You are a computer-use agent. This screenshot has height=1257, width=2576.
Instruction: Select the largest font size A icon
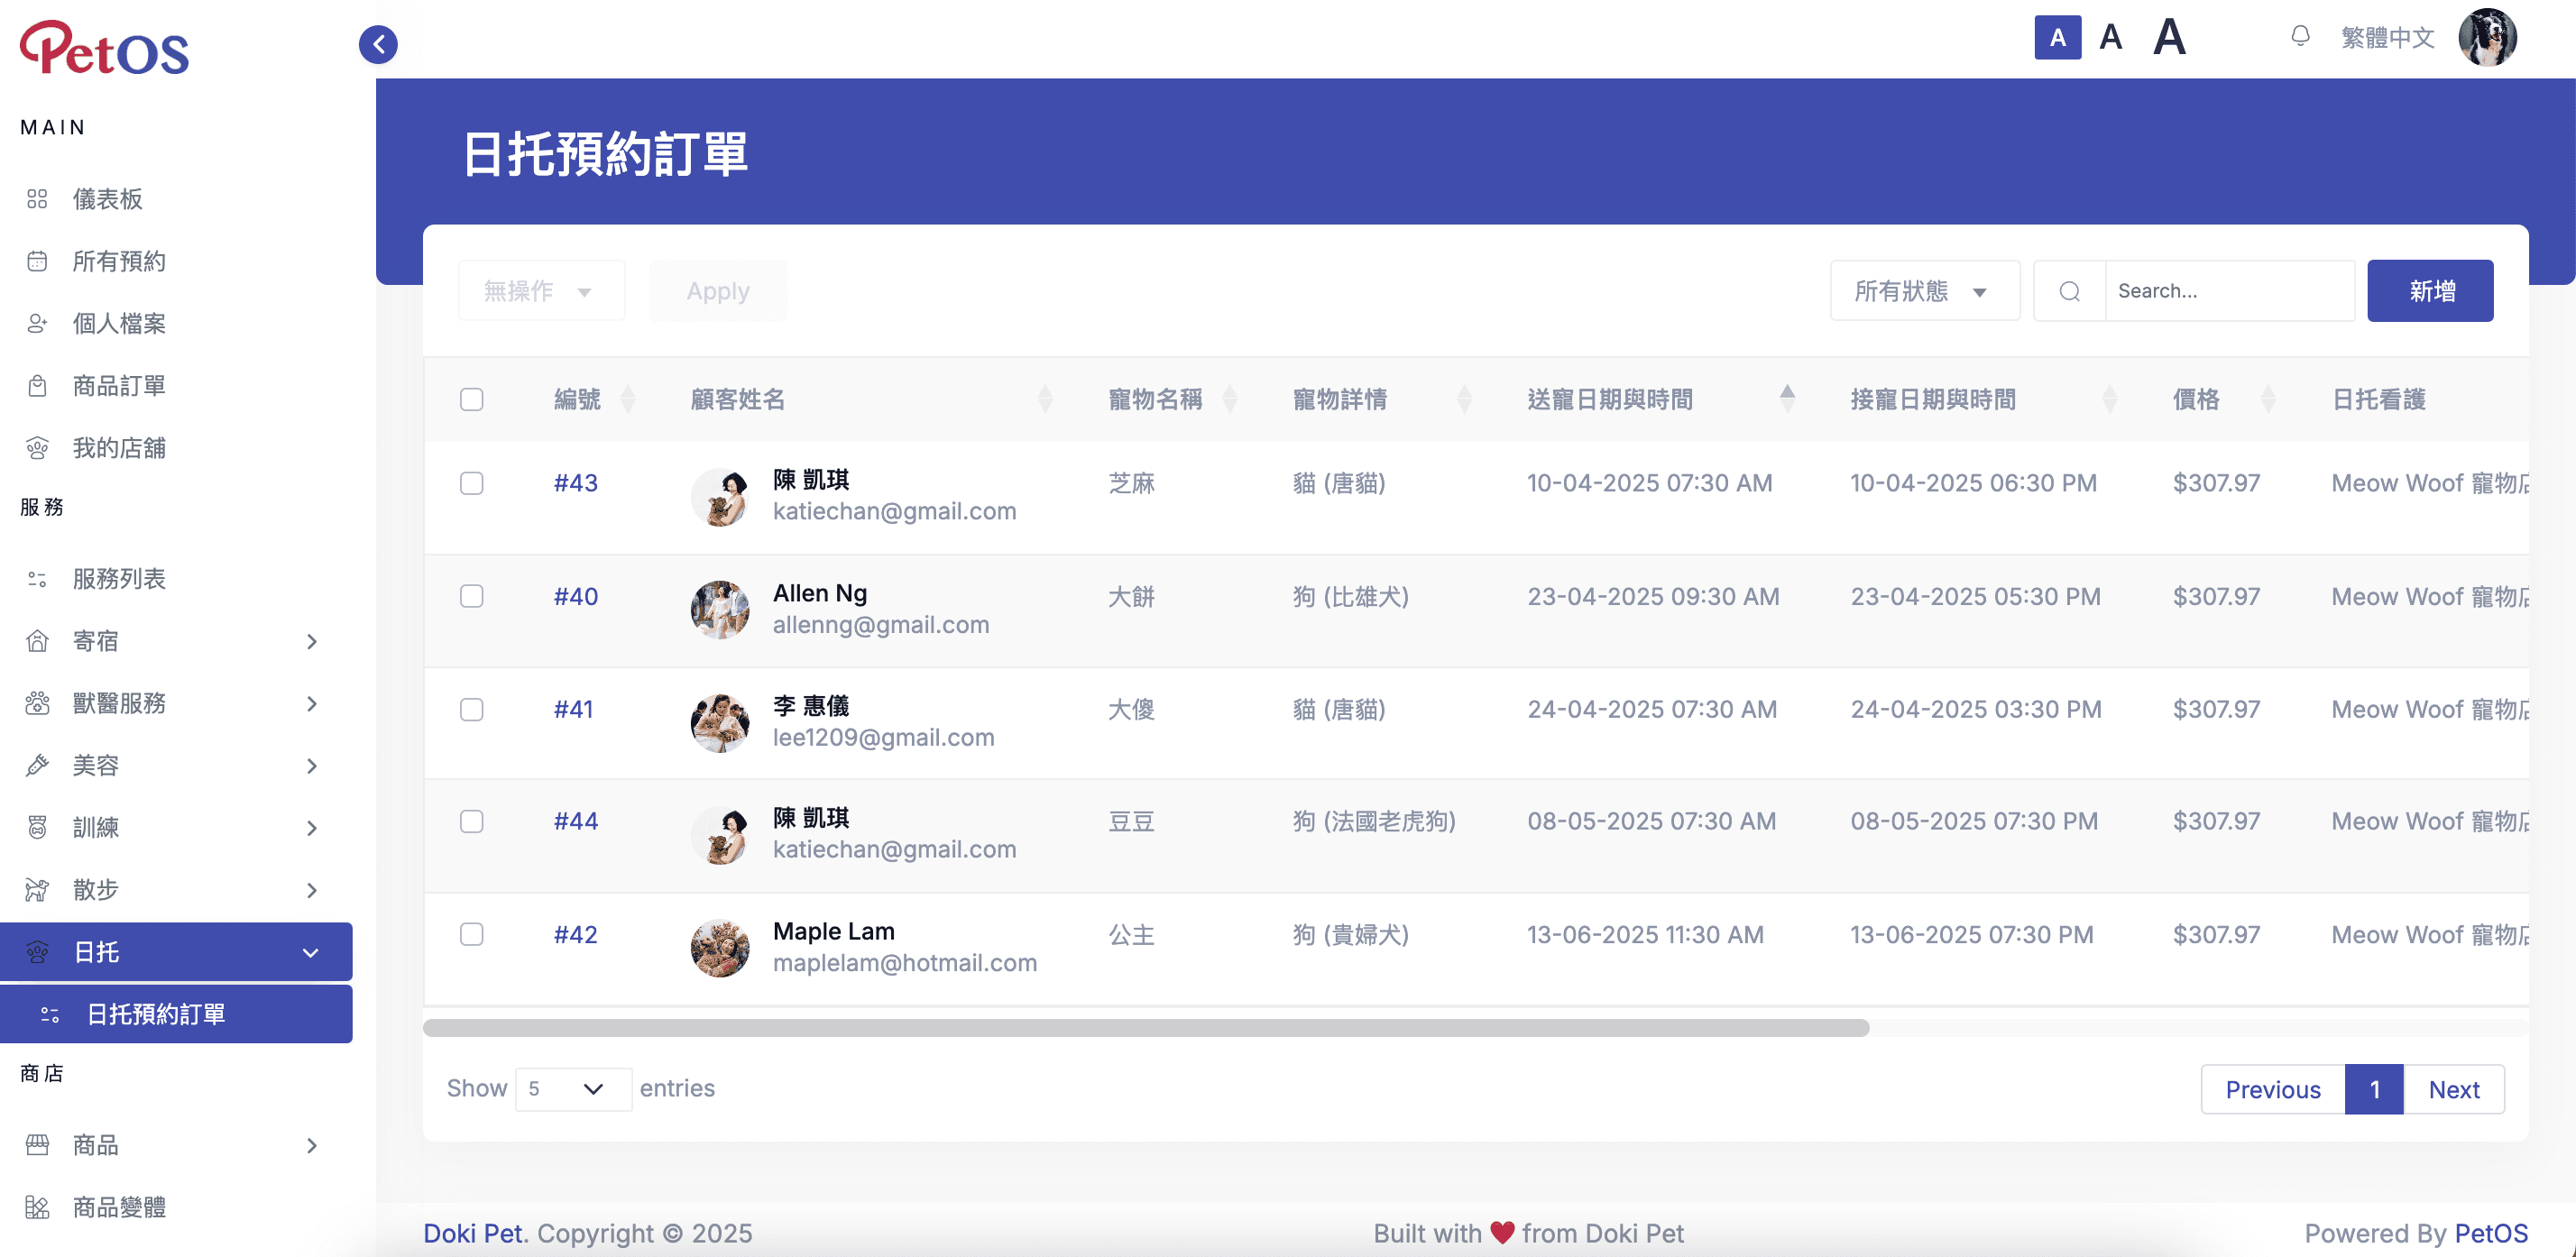point(2169,38)
